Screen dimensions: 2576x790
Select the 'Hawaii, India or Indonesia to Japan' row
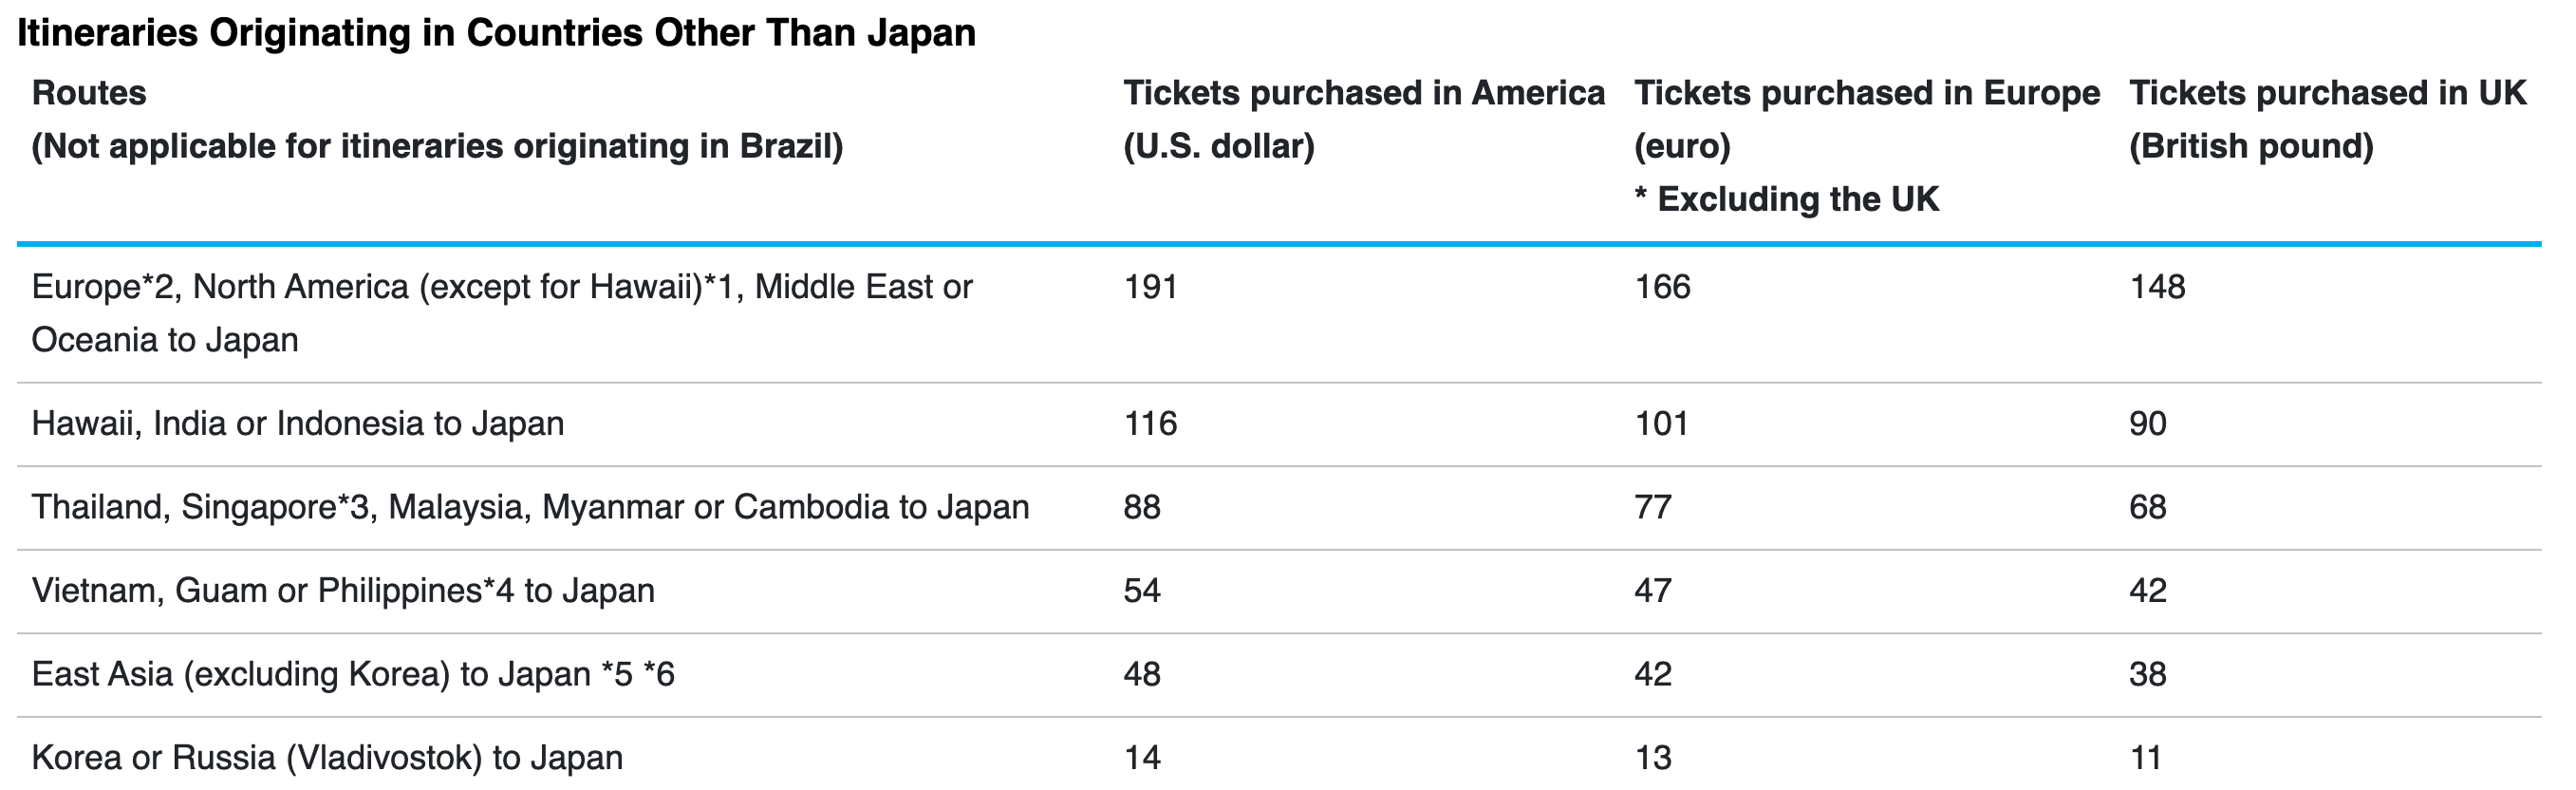click(298, 424)
